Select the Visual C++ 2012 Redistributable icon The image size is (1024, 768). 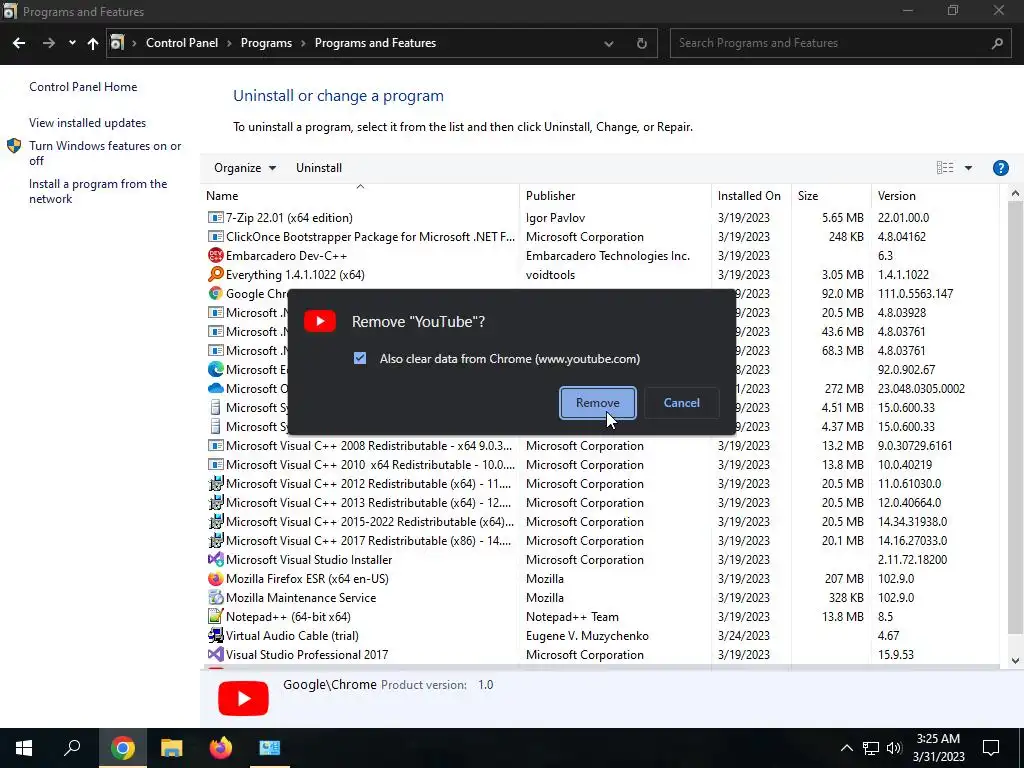215,483
